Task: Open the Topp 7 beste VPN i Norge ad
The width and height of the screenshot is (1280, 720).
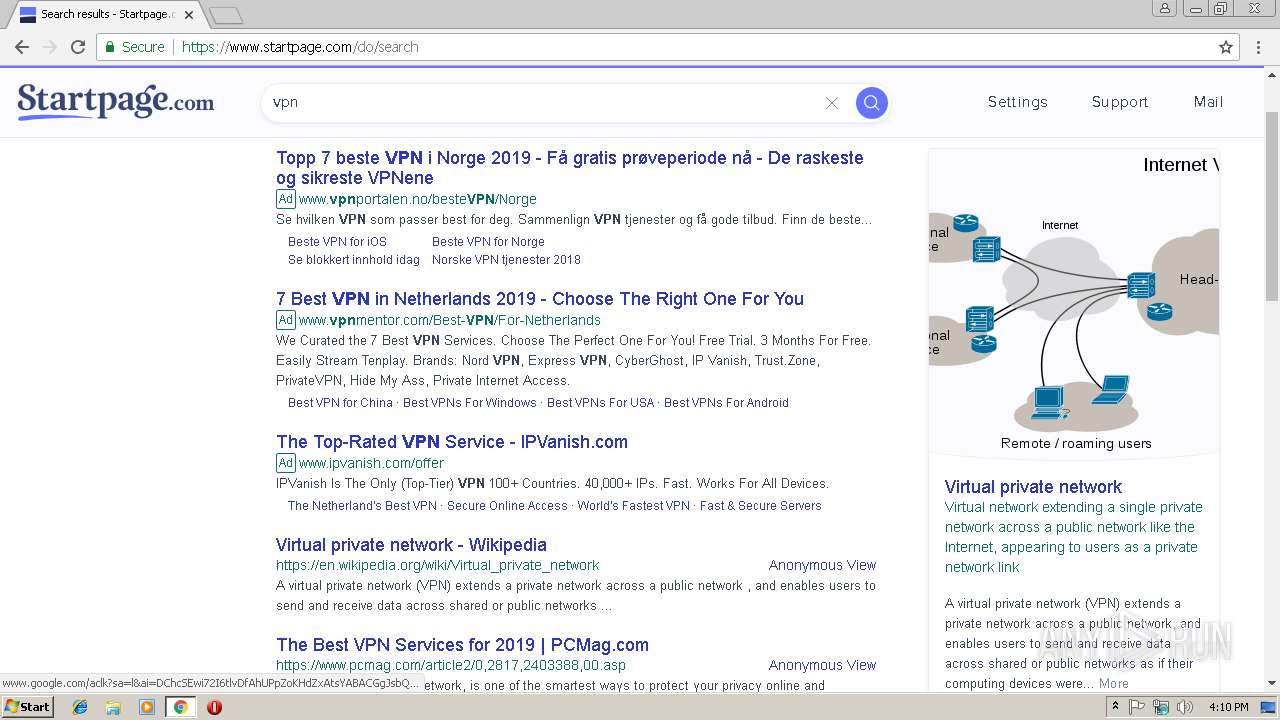Action: pos(569,168)
